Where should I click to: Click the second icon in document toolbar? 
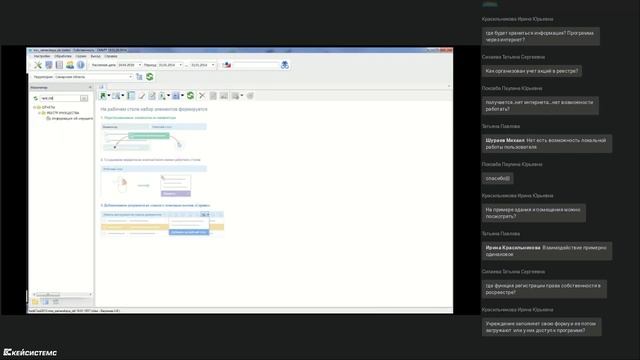coord(116,96)
